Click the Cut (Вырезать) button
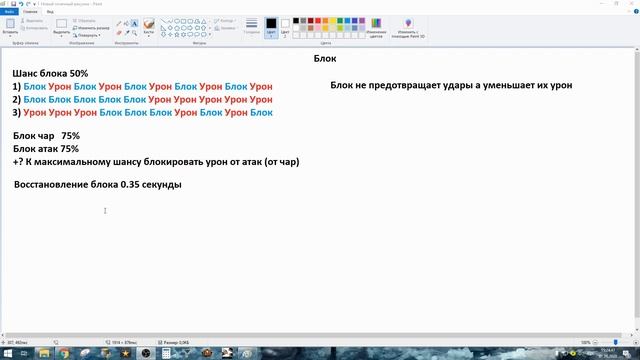This screenshot has width=640, height=360. pyautogui.click(x=32, y=20)
